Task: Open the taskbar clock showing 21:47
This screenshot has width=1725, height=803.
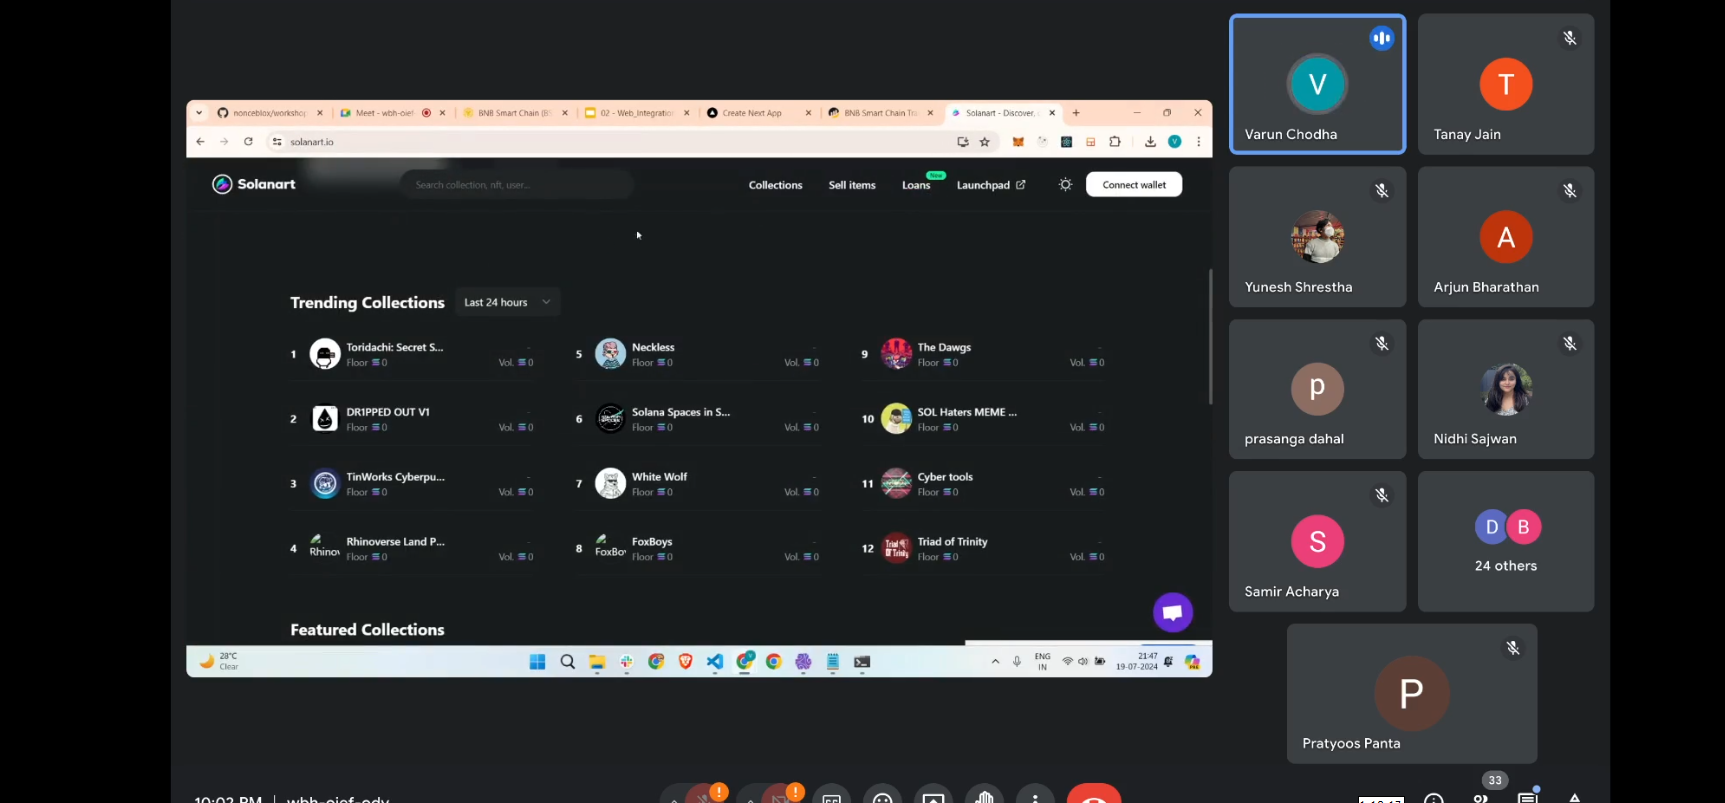Action: [x=1137, y=662]
